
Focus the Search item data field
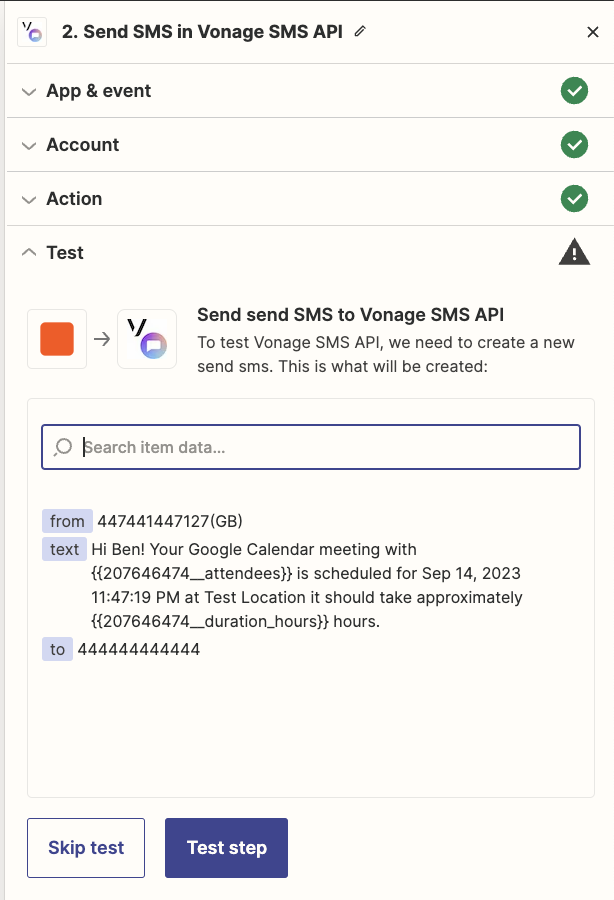coord(311,447)
